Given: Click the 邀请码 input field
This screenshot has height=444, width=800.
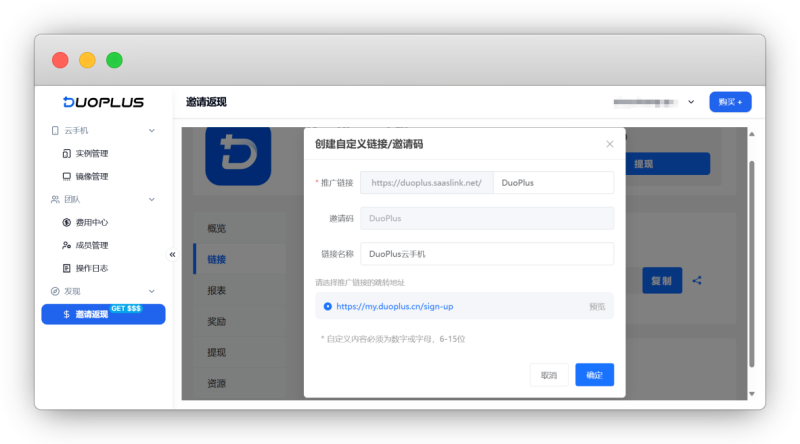Looking at the screenshot, I should [x=487, y=218].
